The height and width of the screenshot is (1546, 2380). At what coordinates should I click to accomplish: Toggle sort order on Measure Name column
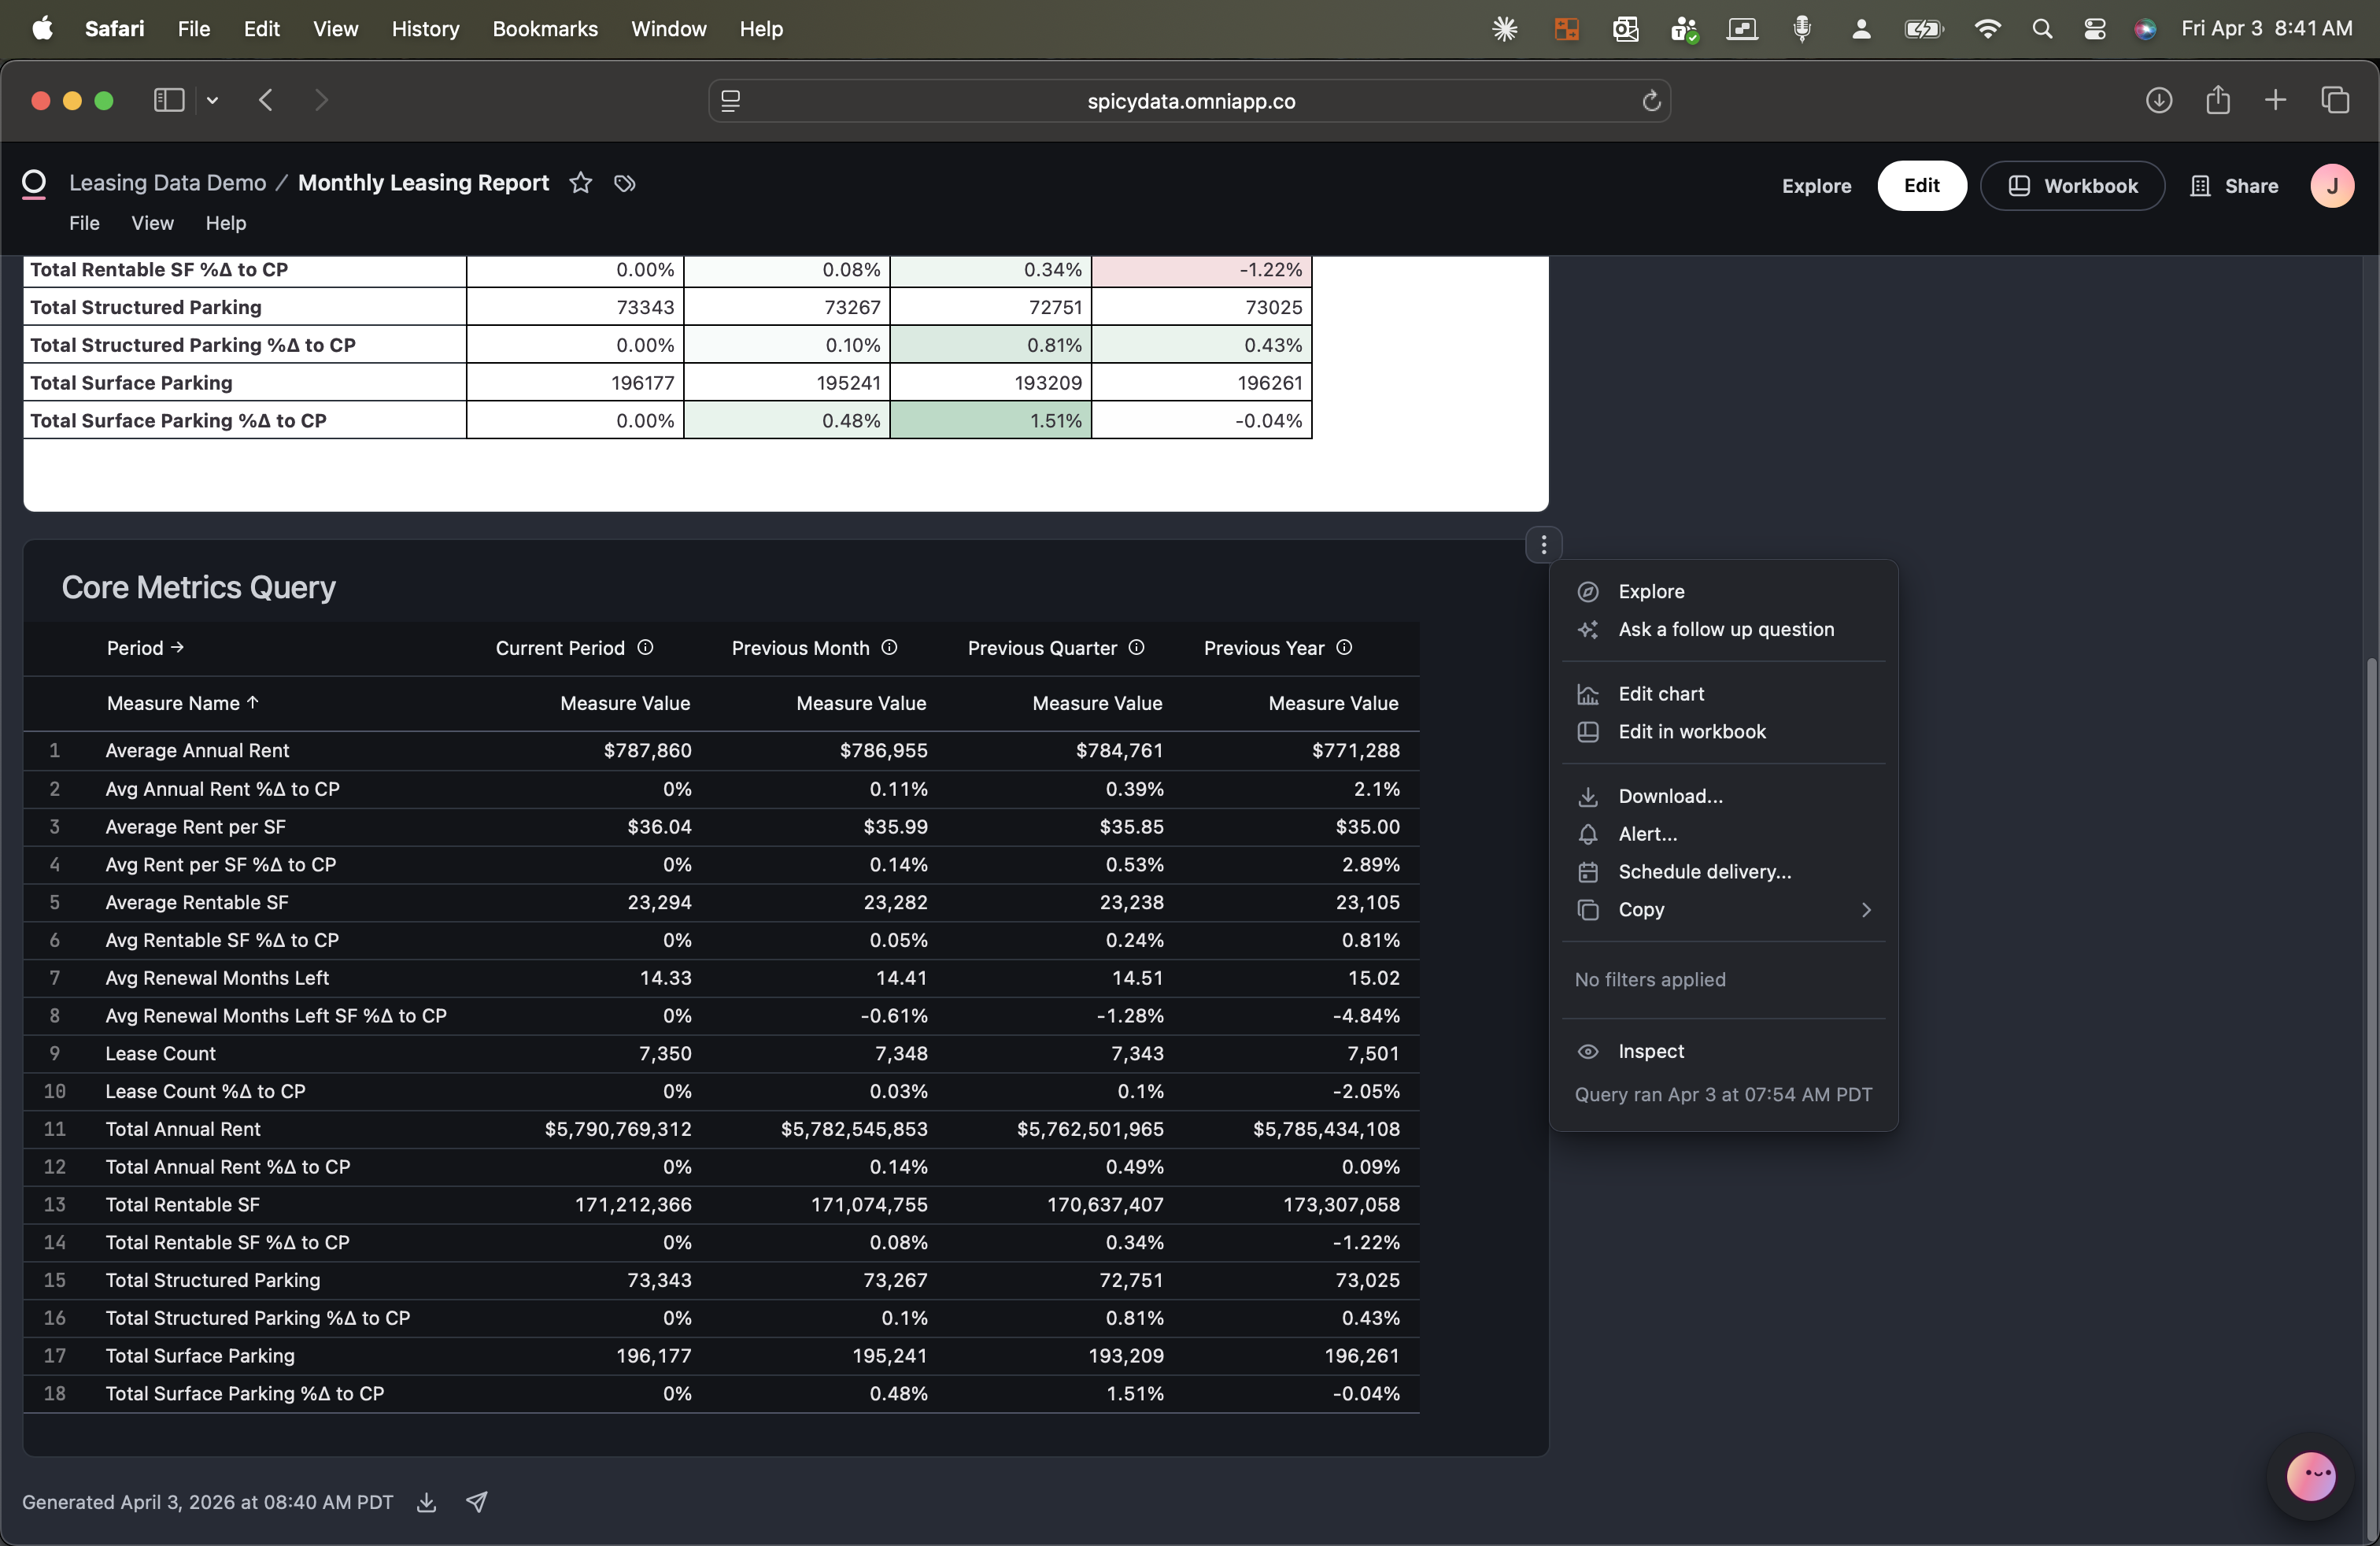pos(180,703)
